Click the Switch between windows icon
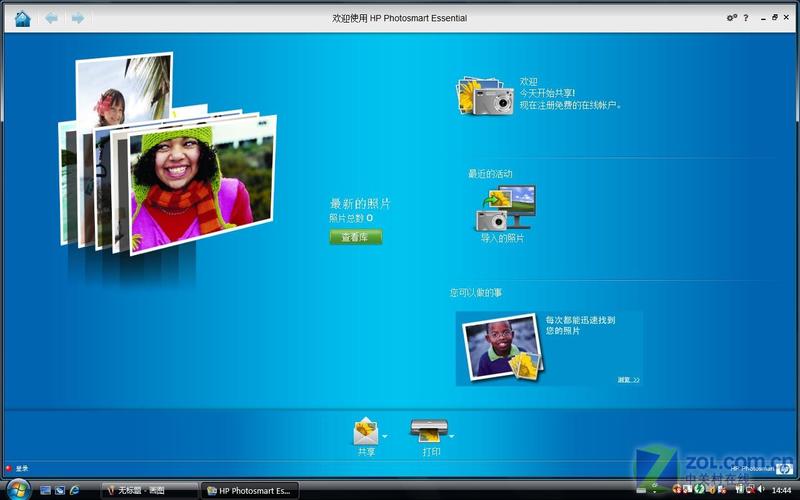This screenshot has height=500, width=800. pyautogui.click(x=60, y=490)
